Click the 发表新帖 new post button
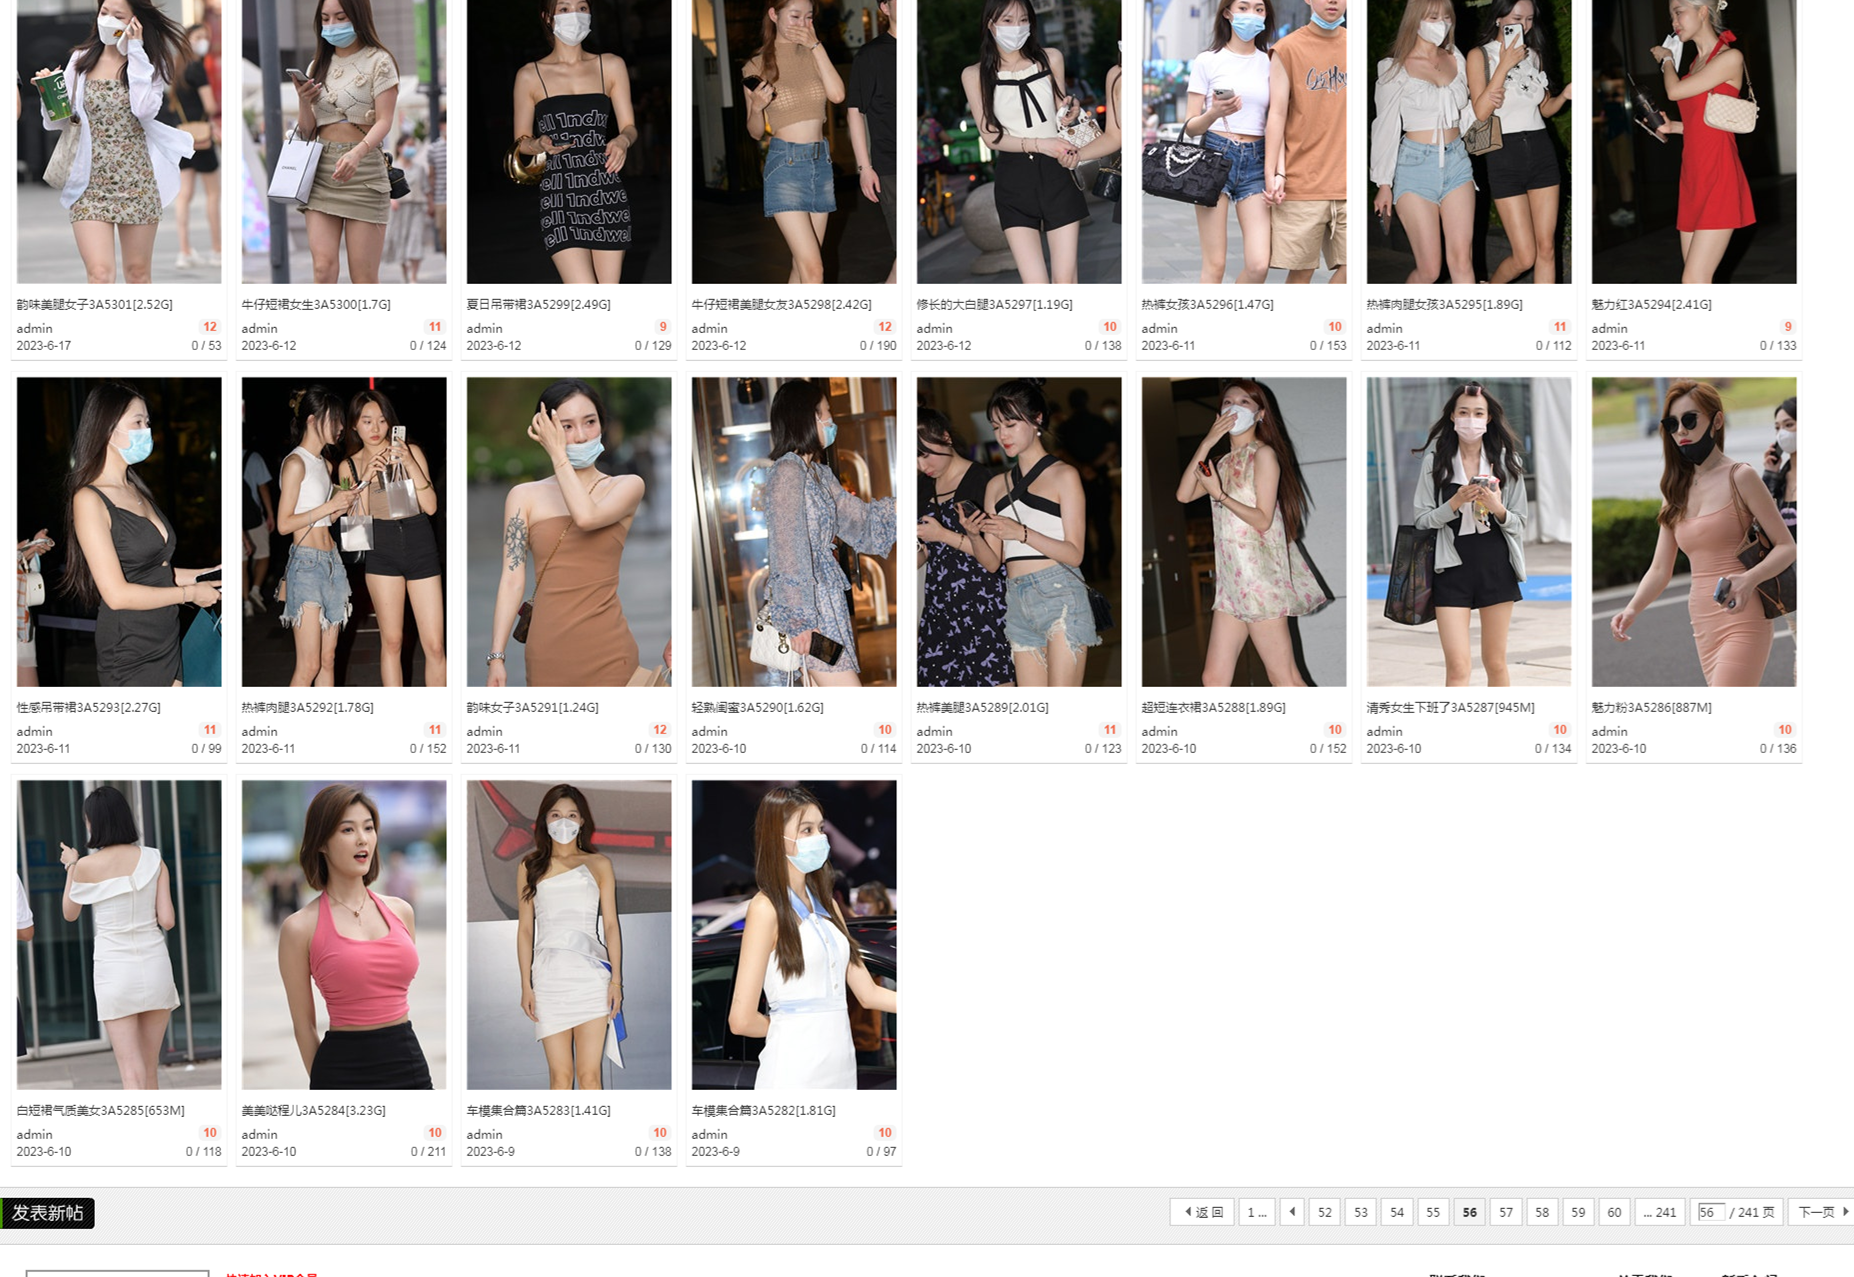Viewport: 1854px width, 1277px height. point(47,1212)
